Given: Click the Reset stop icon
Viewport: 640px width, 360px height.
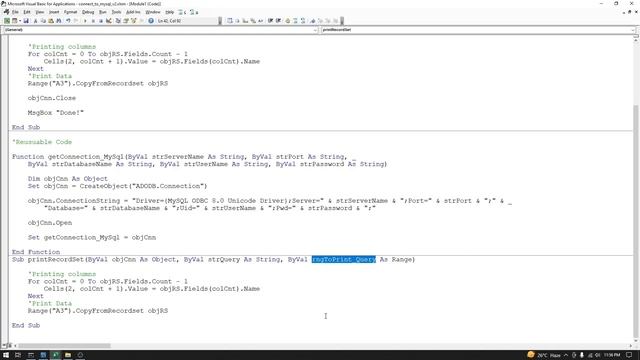Looking at the screenshot, I should tap(101, 21).
